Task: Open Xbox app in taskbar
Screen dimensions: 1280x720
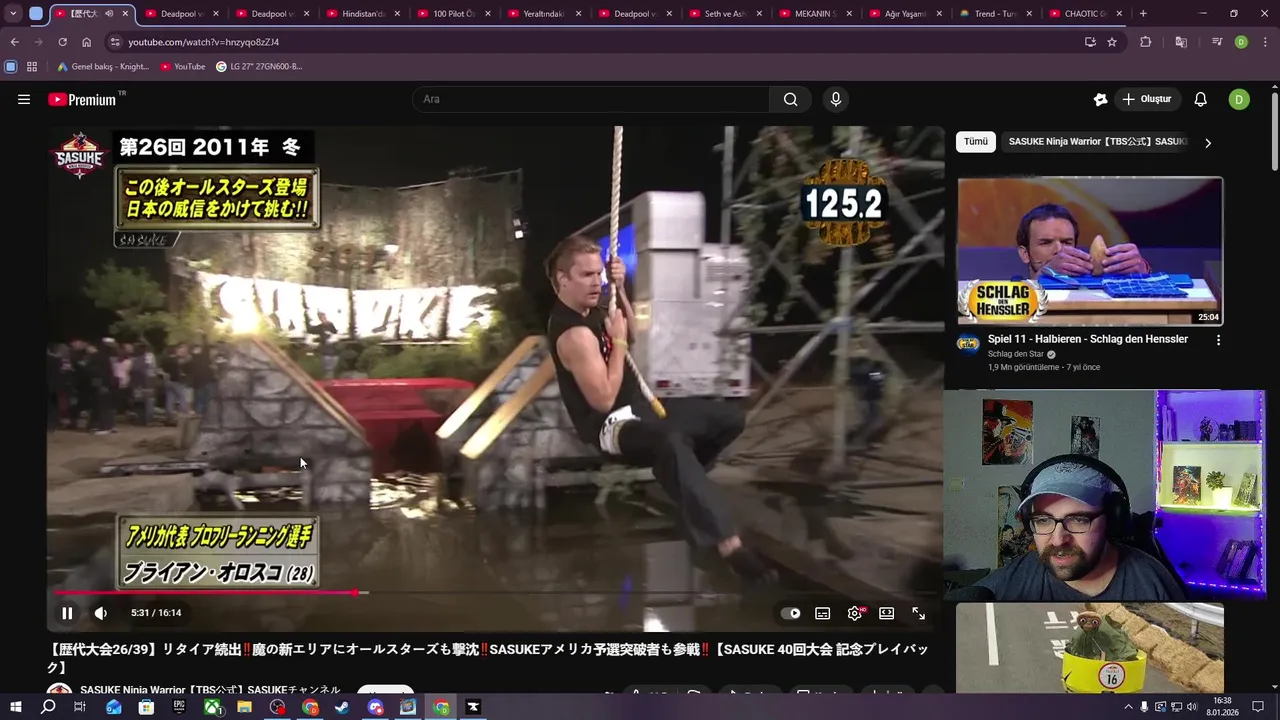Action: click(x=212, y=707)
